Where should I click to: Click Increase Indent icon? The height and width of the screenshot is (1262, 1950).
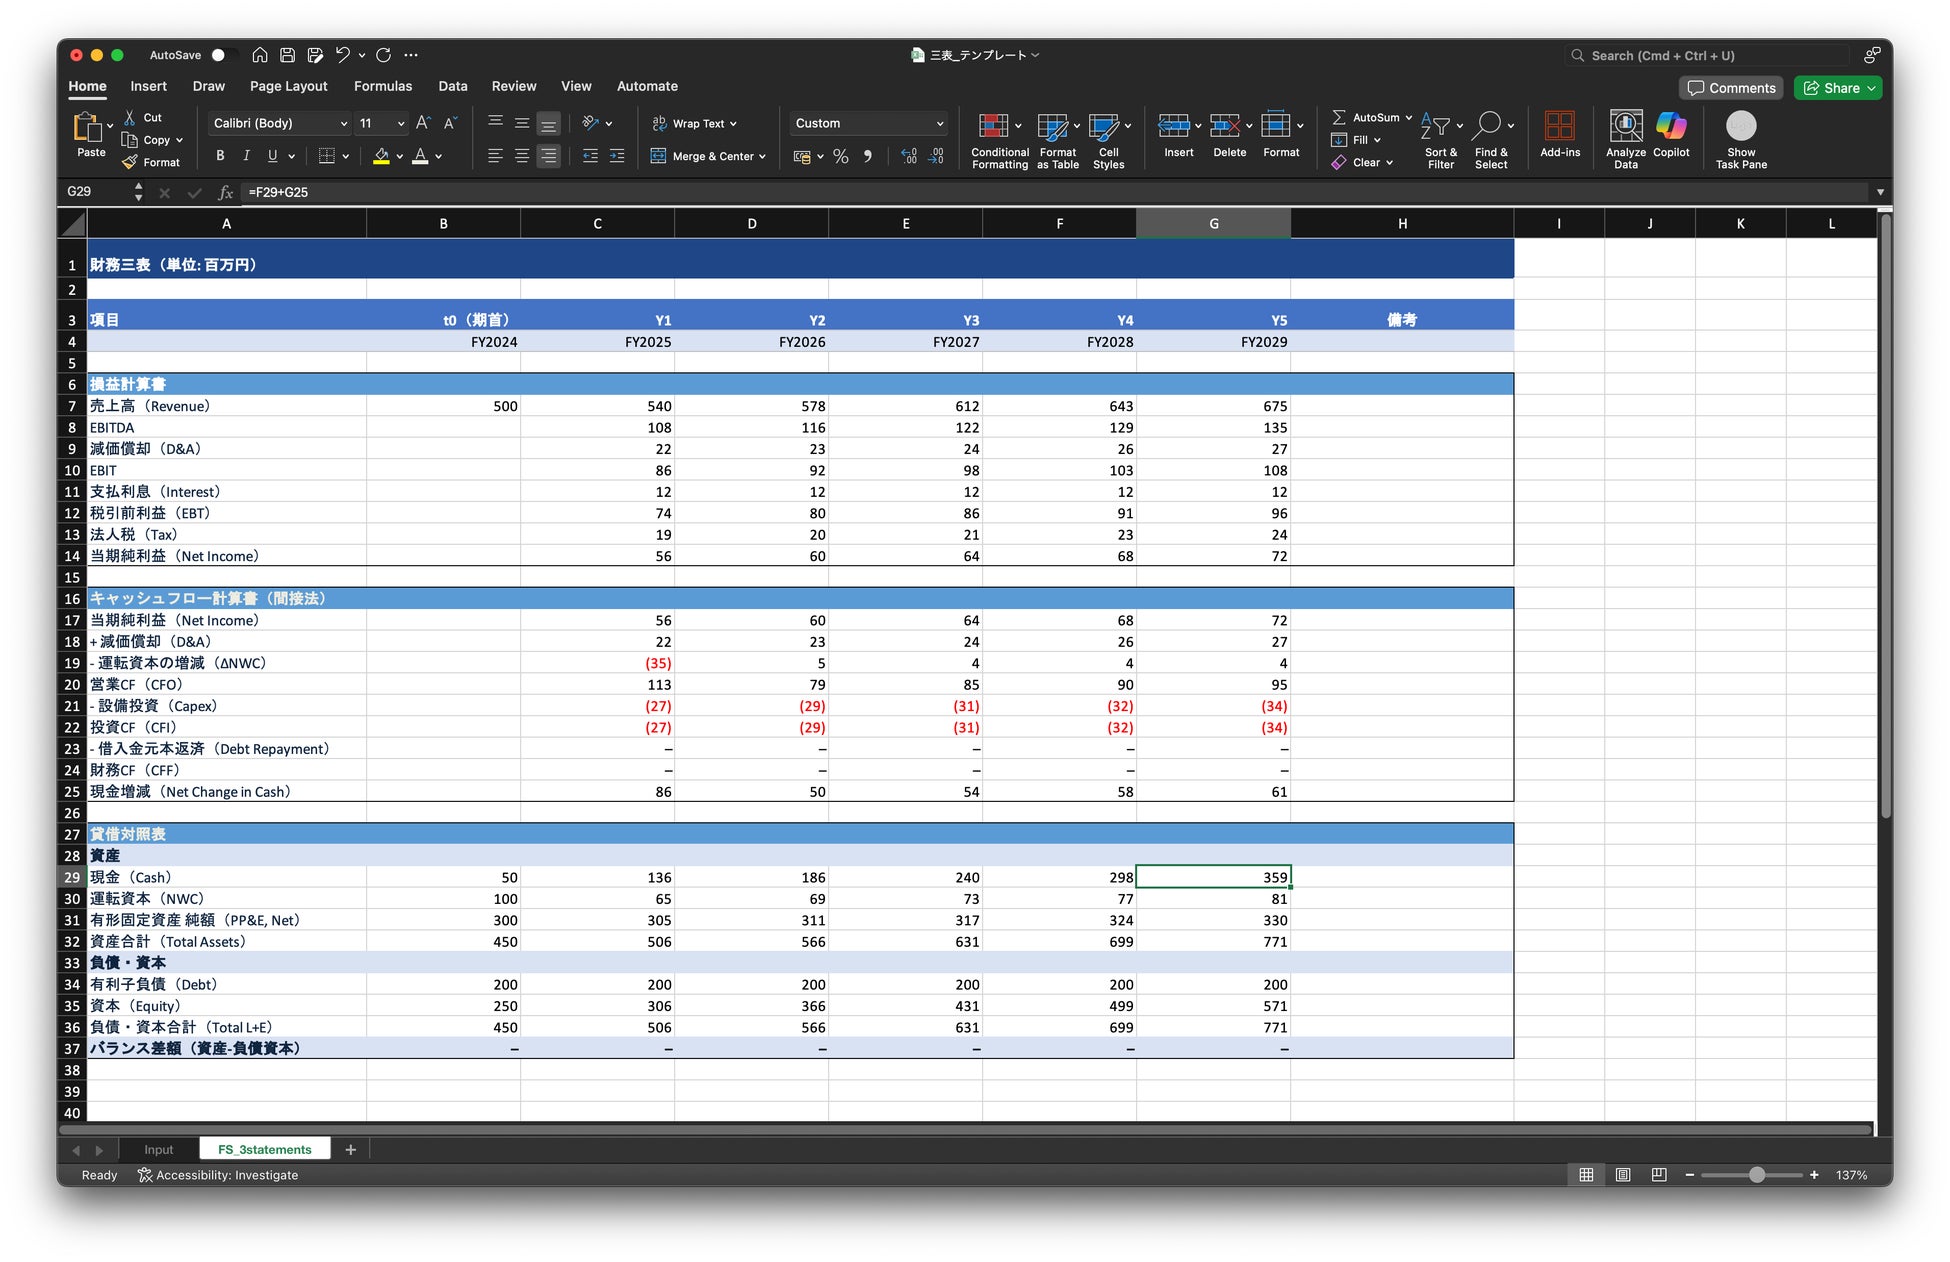coord(617,156)
